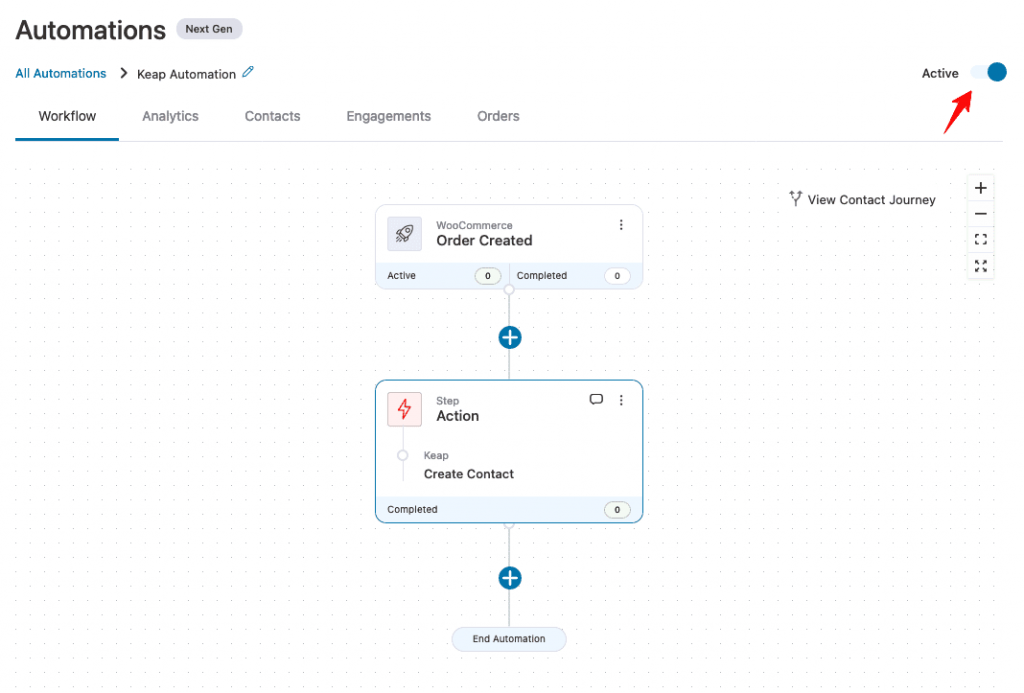Click the Keap Automation name text
1024x693 pixels.
[x=186, y=74]
